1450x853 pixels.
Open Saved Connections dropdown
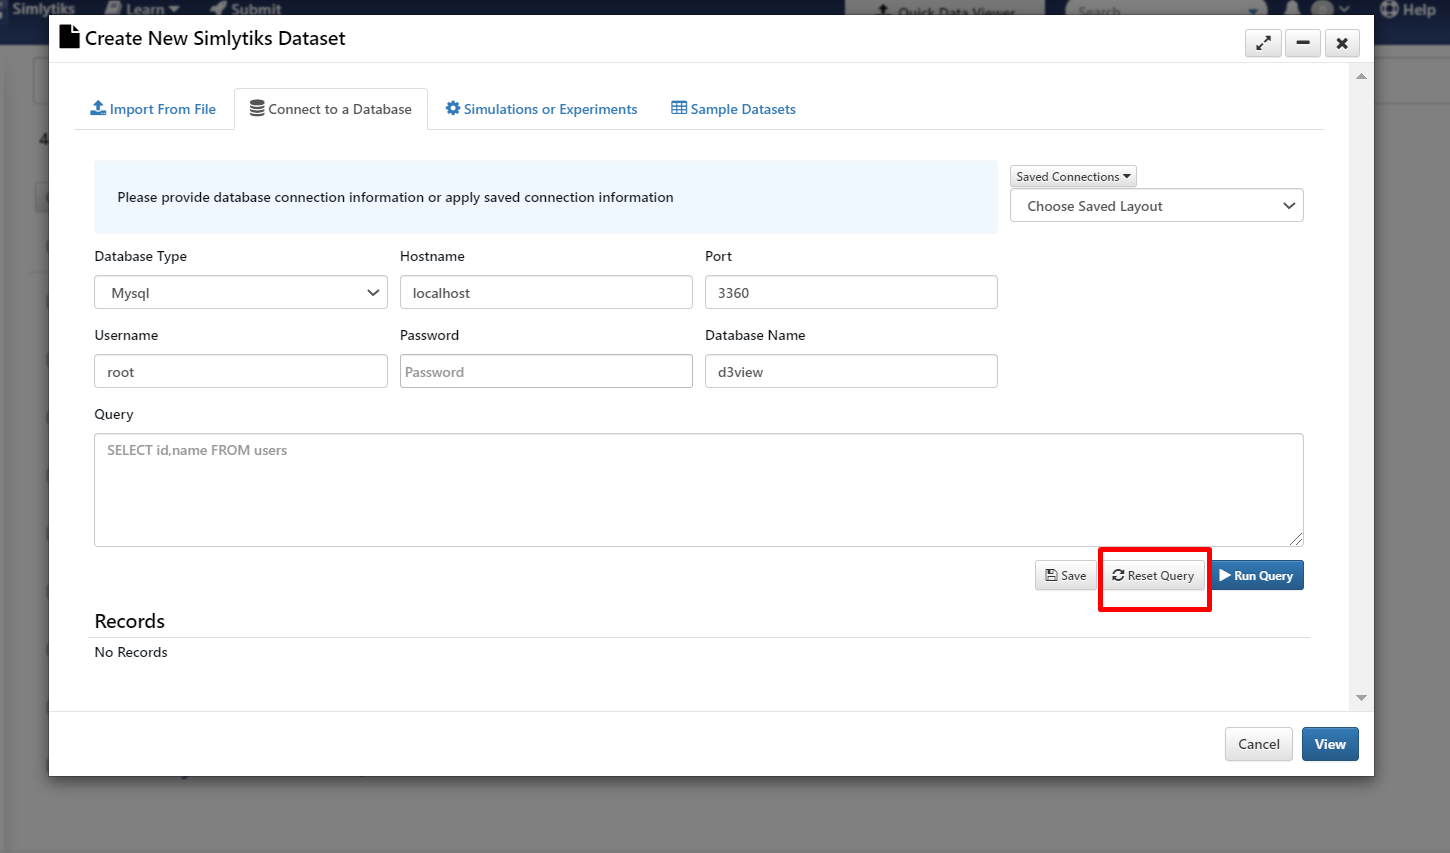coord(1073,177)
